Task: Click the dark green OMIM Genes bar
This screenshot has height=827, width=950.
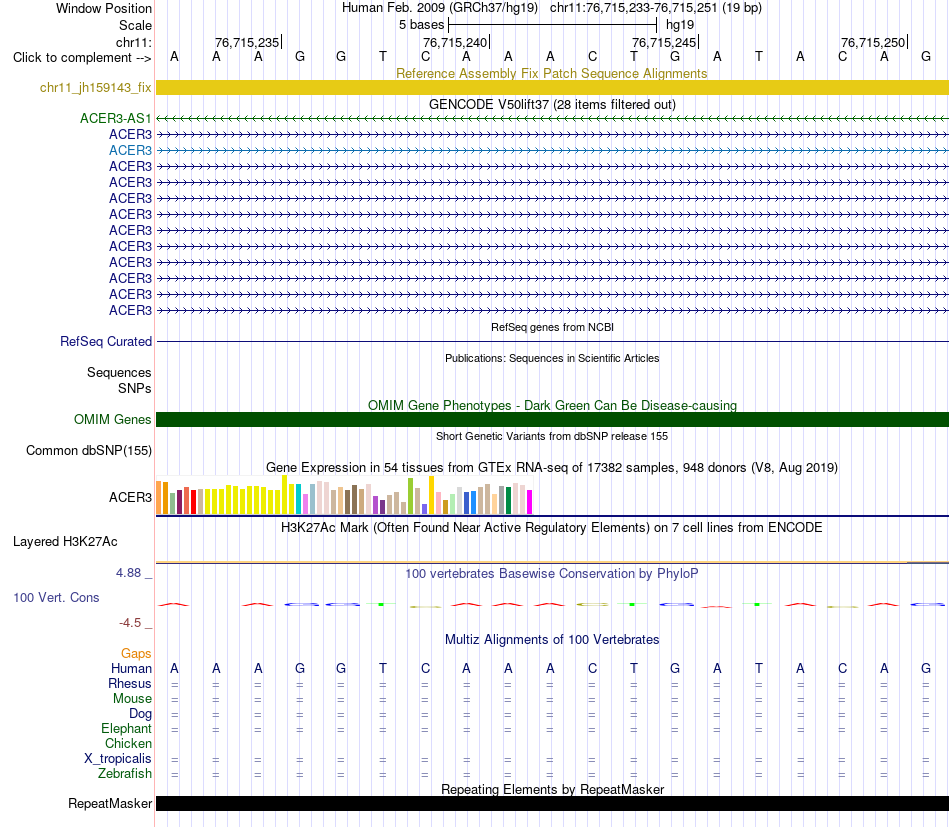Action: pos(552,419)
